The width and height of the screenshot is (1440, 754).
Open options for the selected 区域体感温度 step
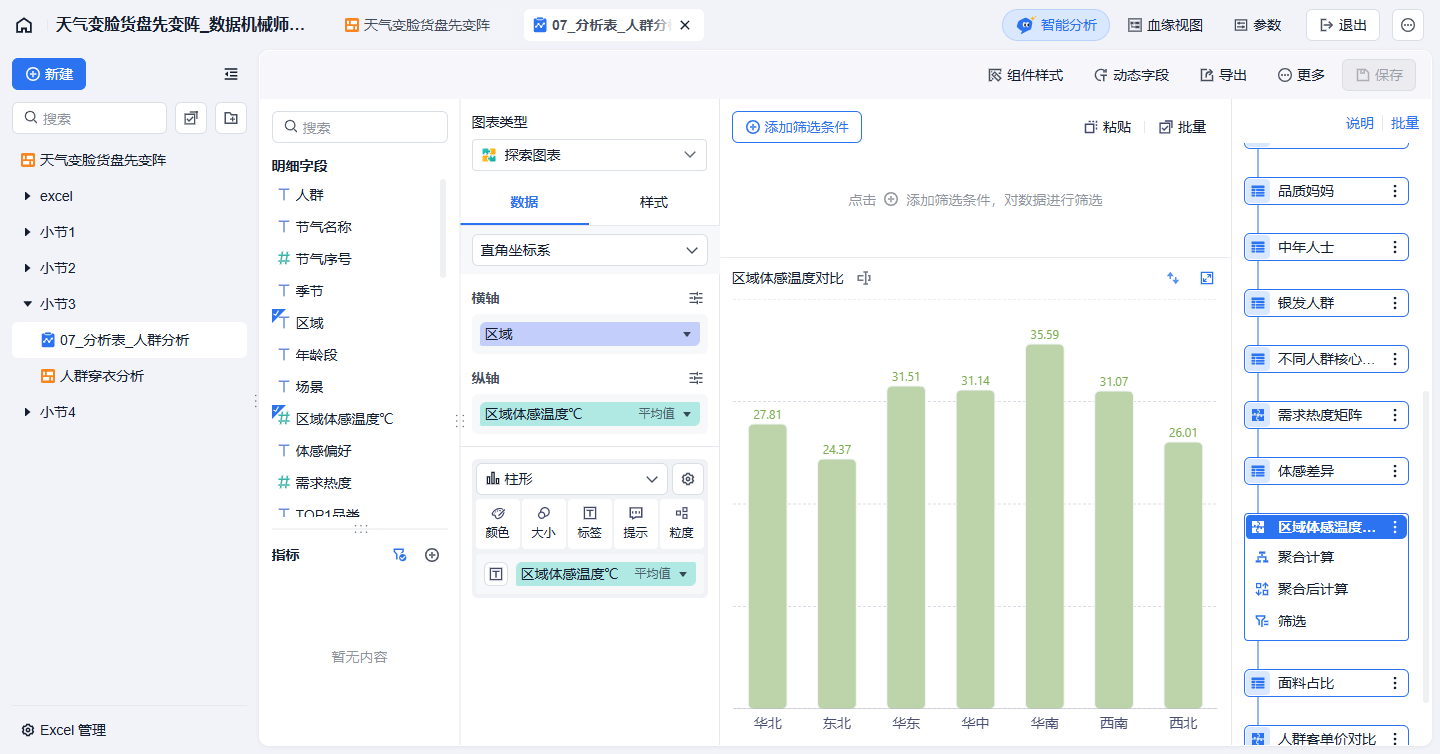click(x=1395, y=527)
